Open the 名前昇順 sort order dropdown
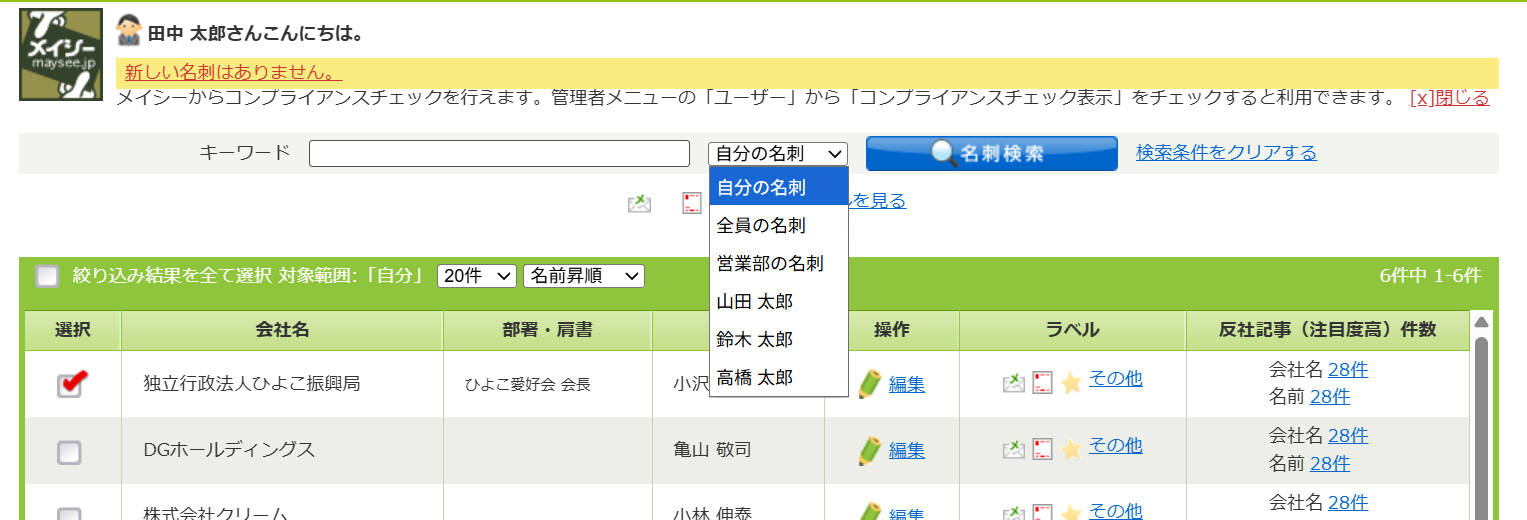Viewport: 1527px width, 520px height. coord(584,276)
